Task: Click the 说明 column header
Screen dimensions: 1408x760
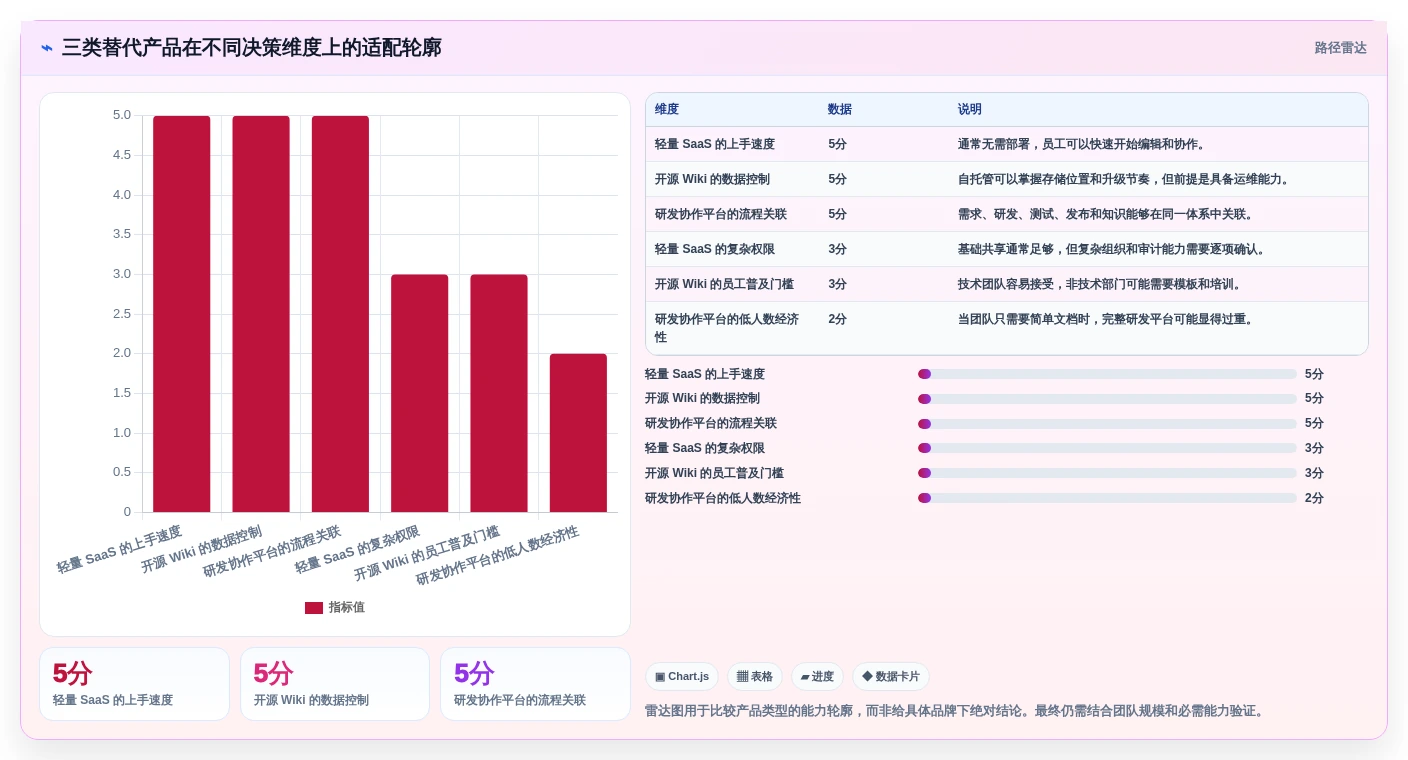Action: tap(970, 110)
